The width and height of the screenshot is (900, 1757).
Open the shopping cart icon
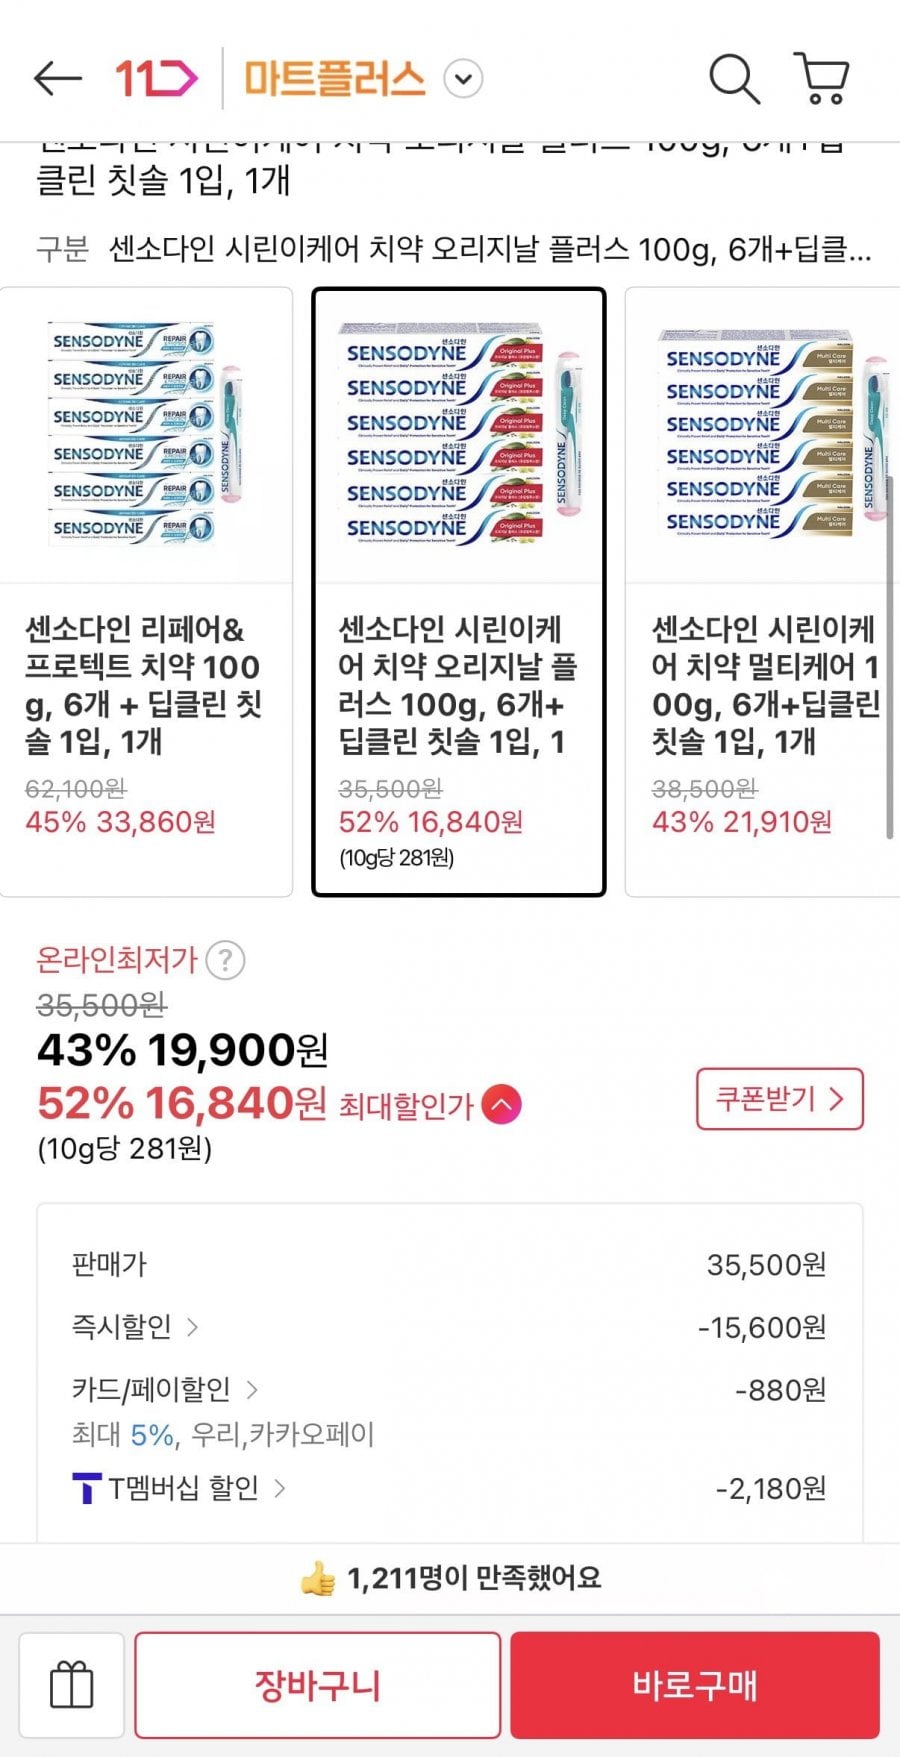(x=822, y=79)
